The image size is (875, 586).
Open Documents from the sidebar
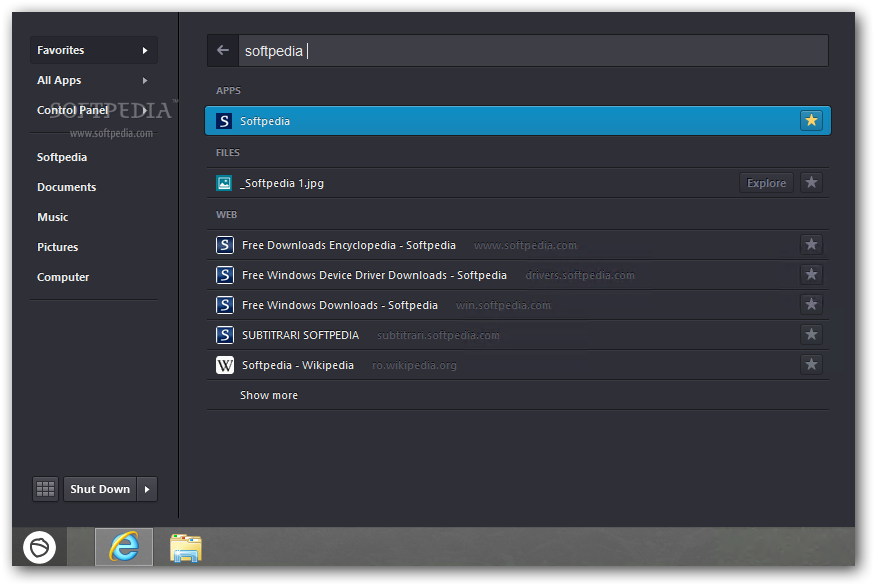(x=66, y=188)
